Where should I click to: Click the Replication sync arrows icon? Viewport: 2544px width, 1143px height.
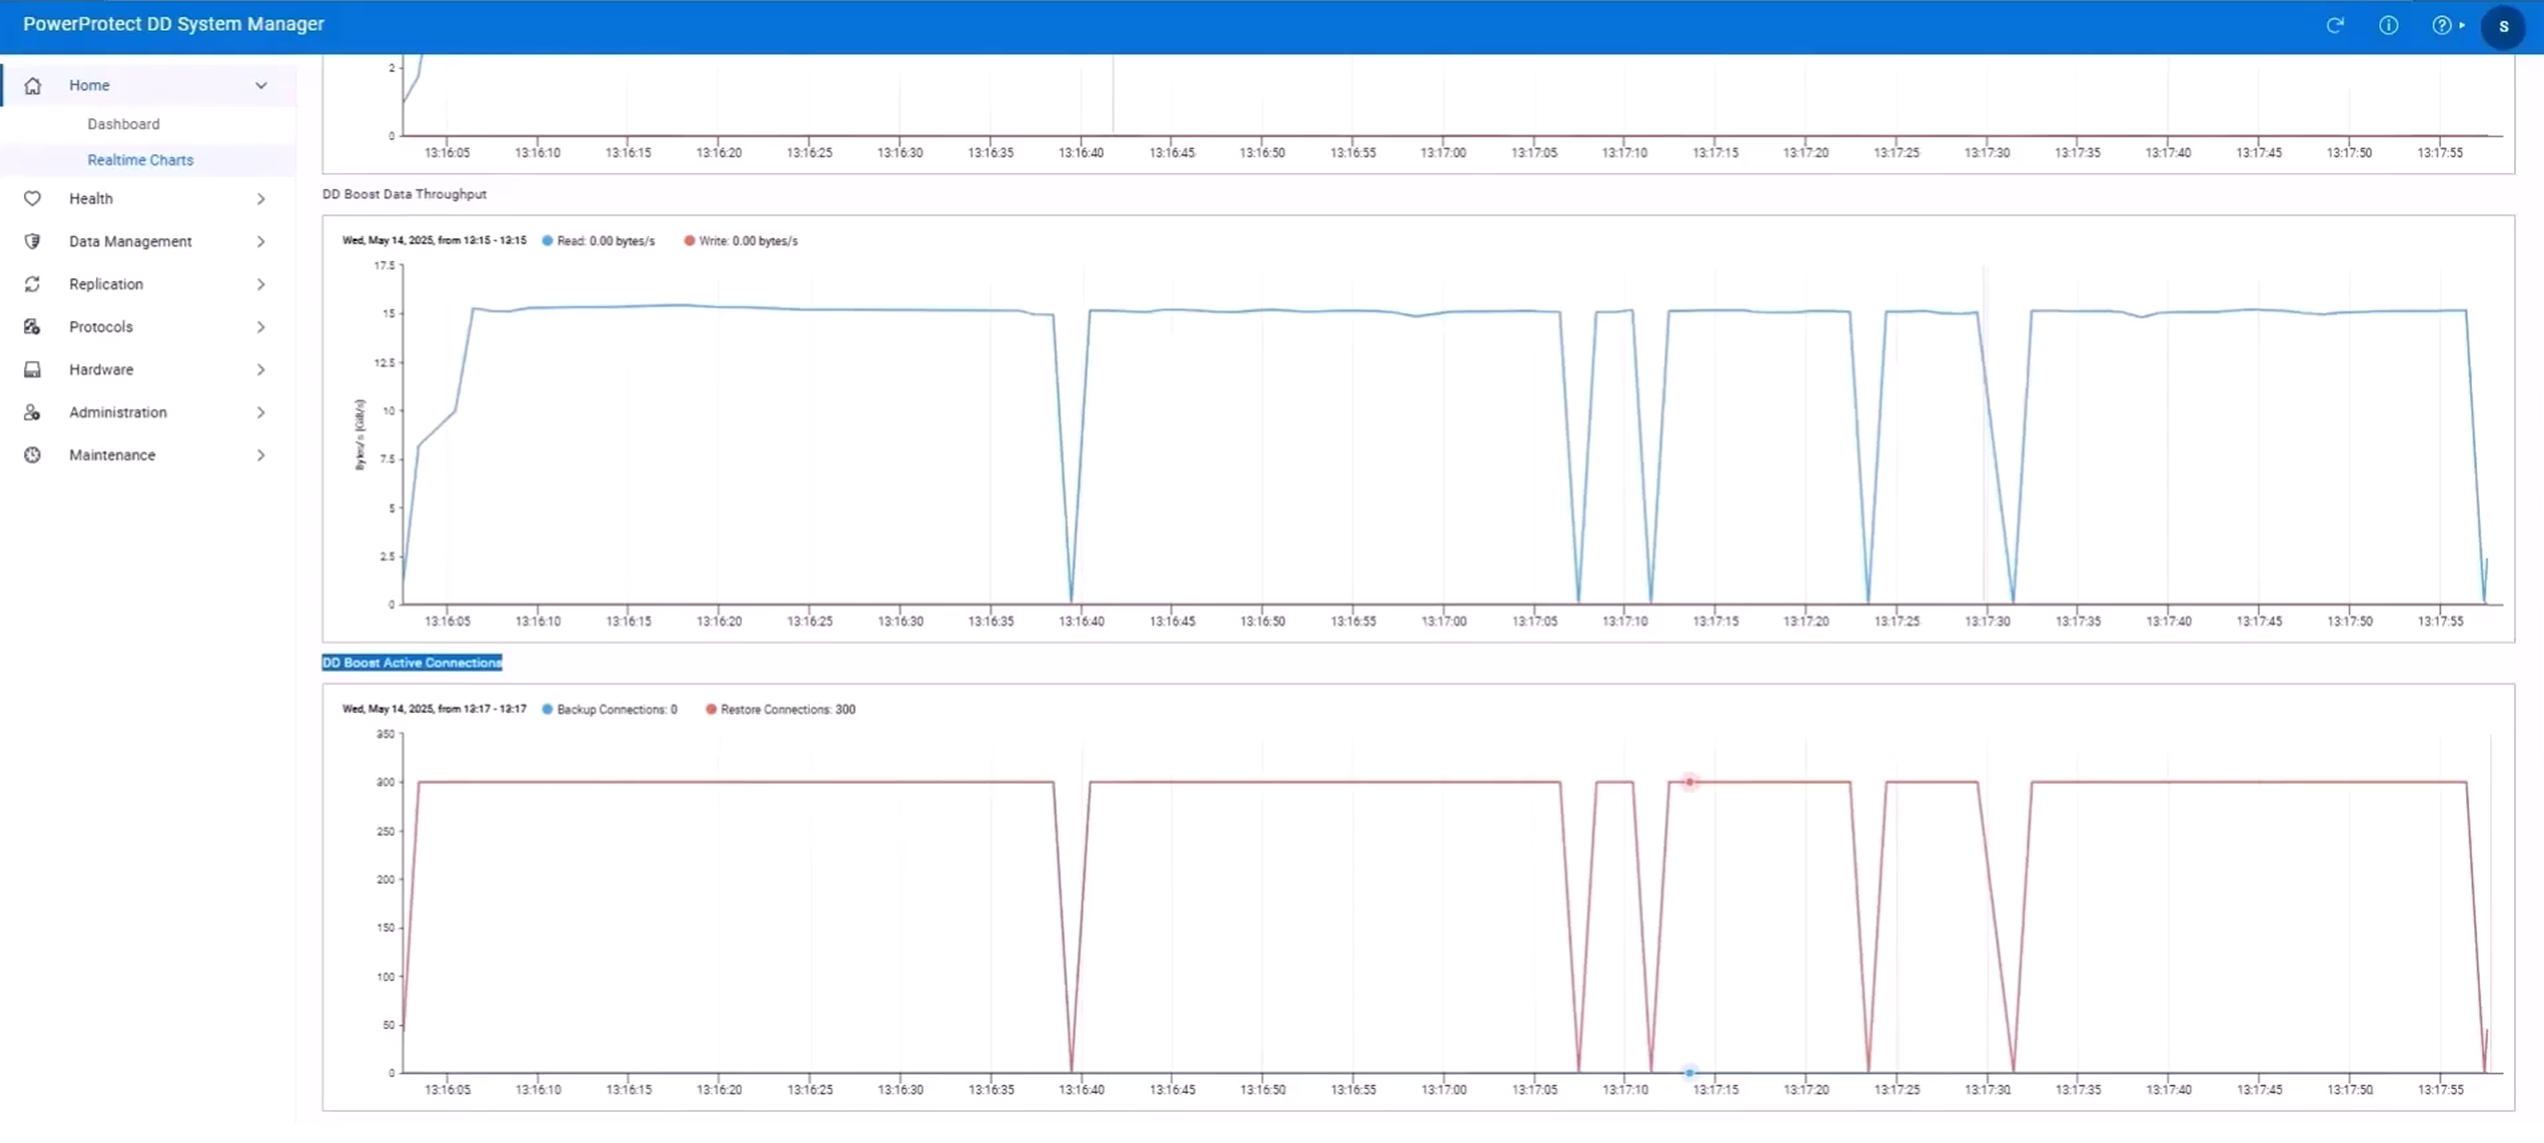(32, 285)
